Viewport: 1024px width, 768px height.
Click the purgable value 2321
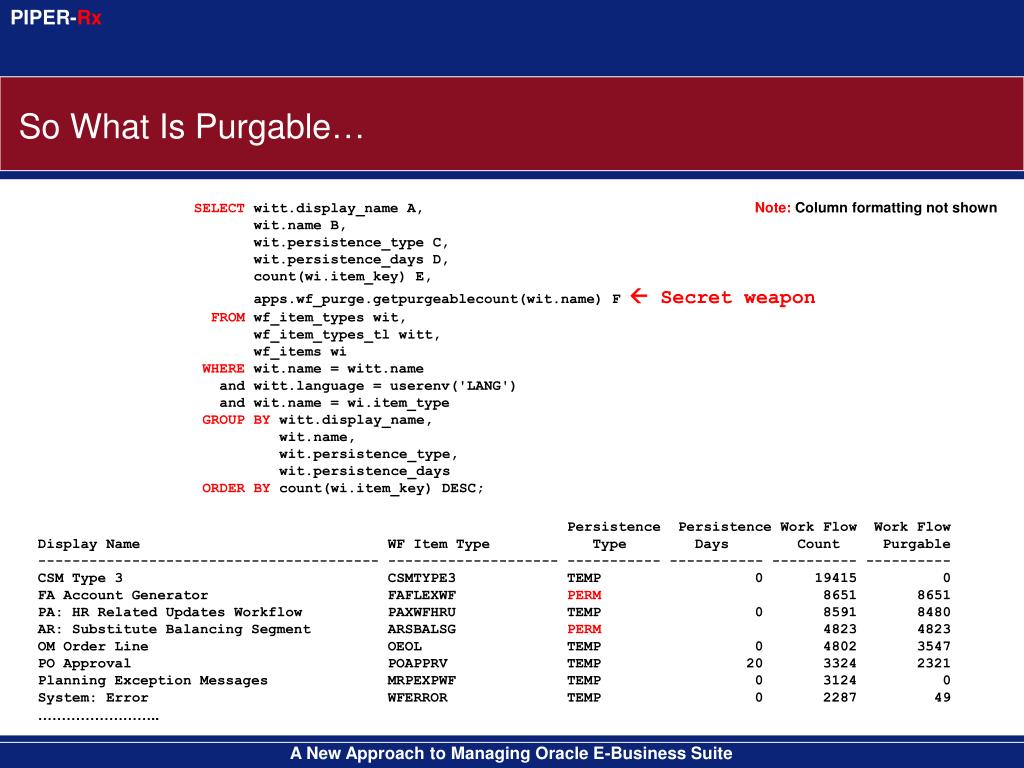tap(933, 663)
